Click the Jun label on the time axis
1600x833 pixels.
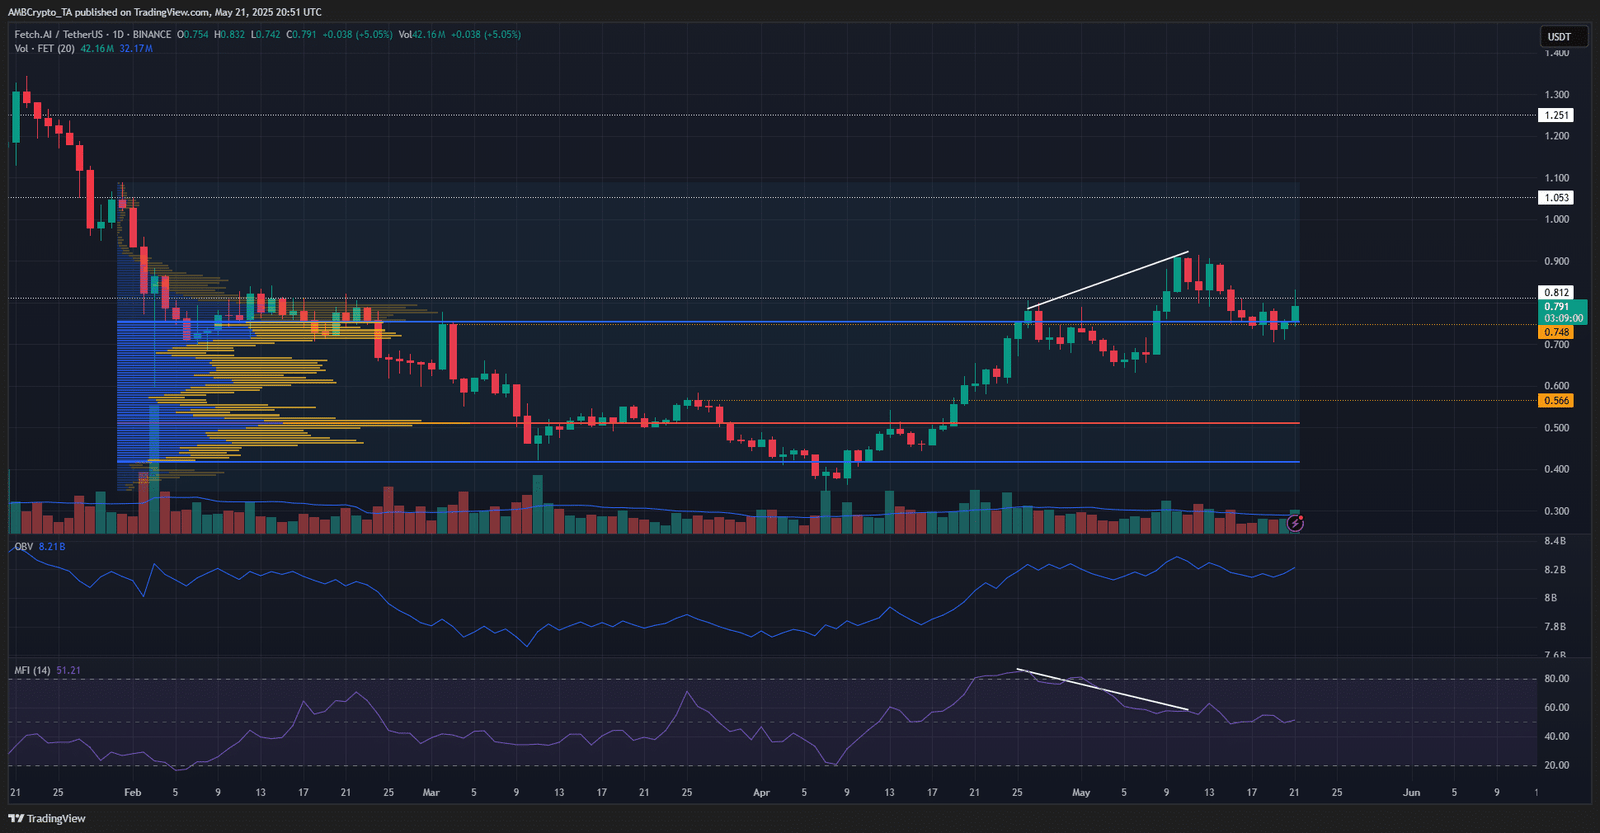tap(1411, 793)
